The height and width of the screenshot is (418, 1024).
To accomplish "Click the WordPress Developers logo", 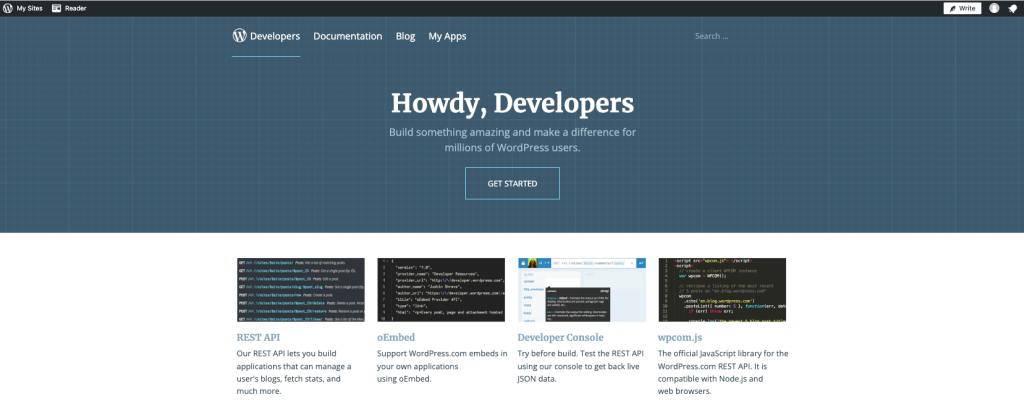I will 266,36.
